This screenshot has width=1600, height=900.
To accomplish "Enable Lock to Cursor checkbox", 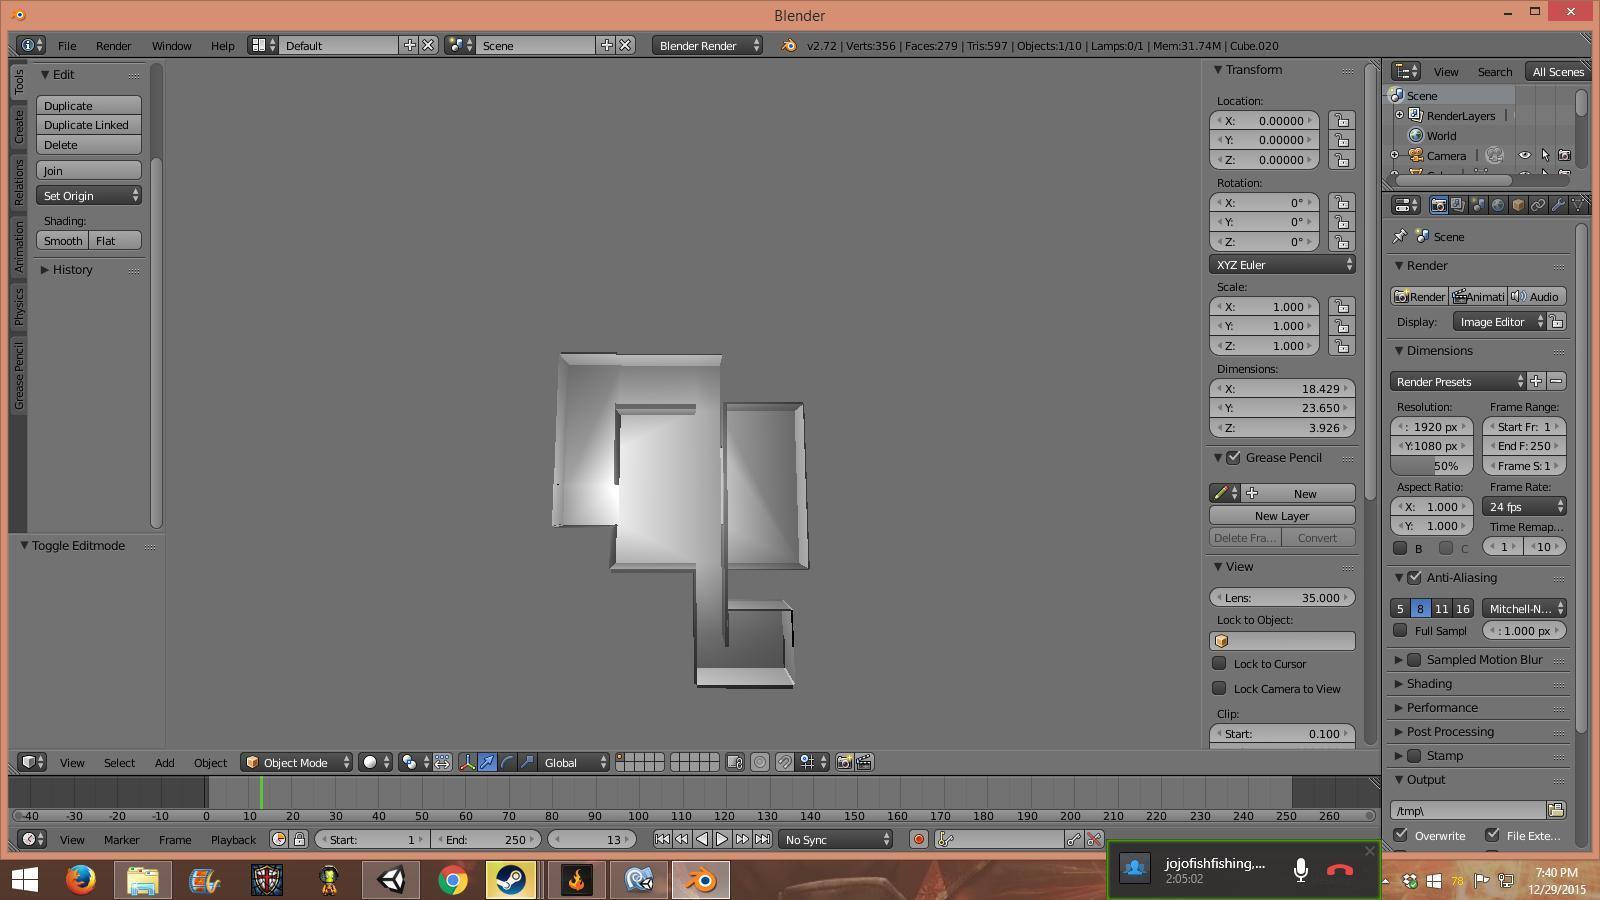I will [x=1219, y=663].
